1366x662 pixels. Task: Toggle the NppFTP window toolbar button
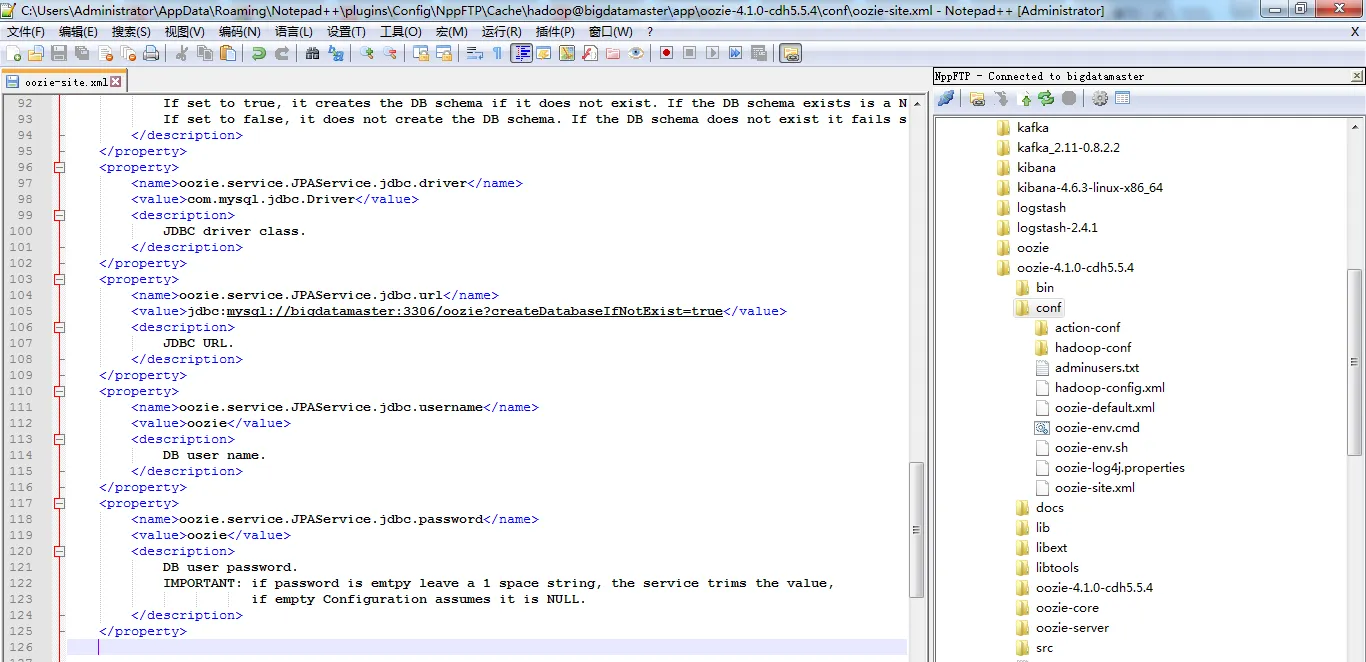click(791, 53)
